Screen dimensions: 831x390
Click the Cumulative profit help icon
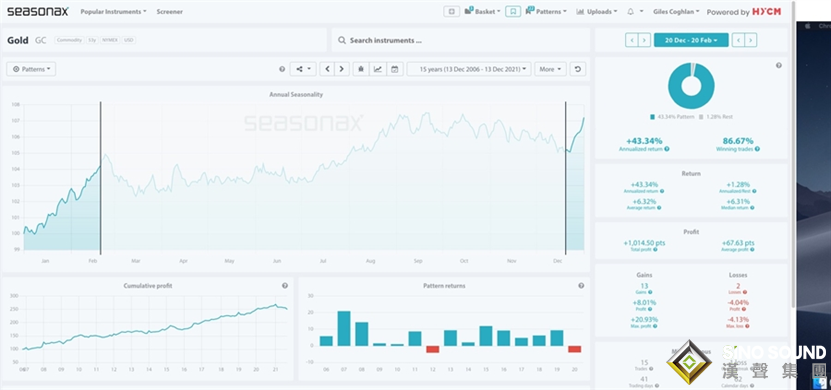[x=285, y=286]
